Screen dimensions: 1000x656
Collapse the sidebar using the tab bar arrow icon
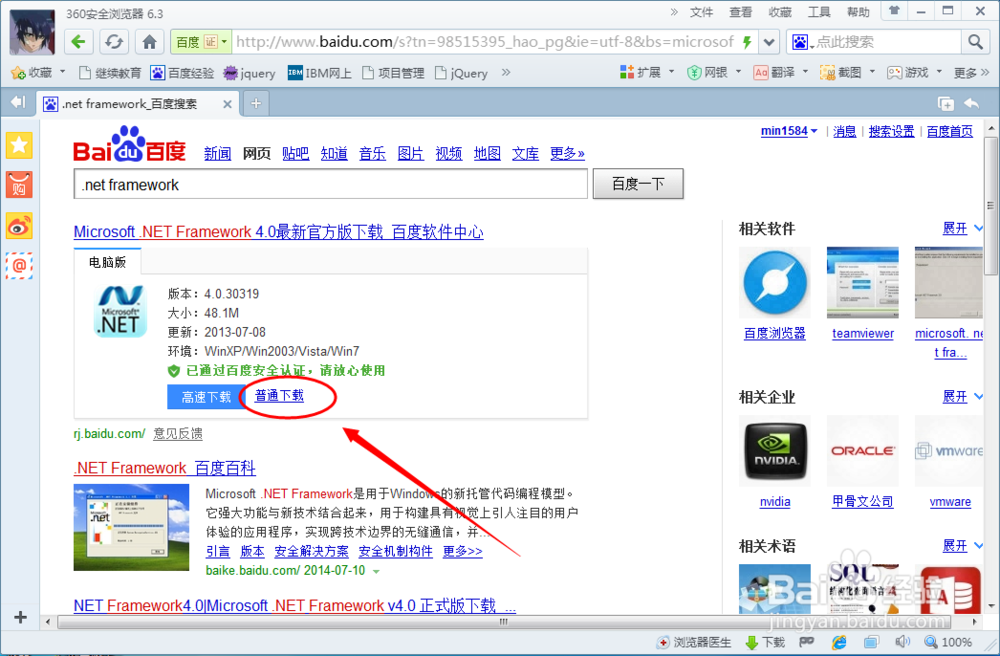click(x=18, y=102)
